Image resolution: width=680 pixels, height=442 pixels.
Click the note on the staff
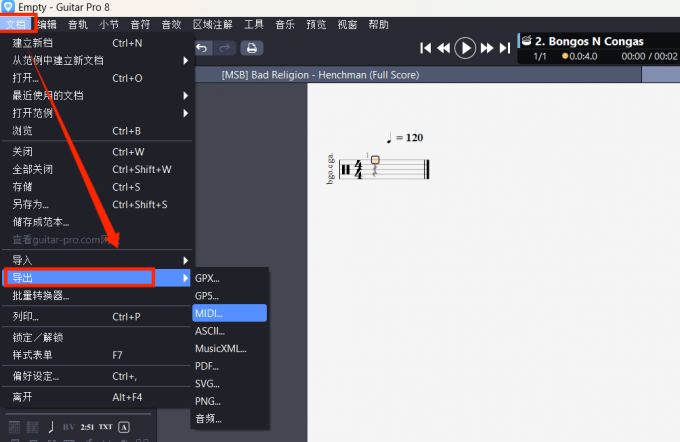pyautogui.click(x=375, y=161)
